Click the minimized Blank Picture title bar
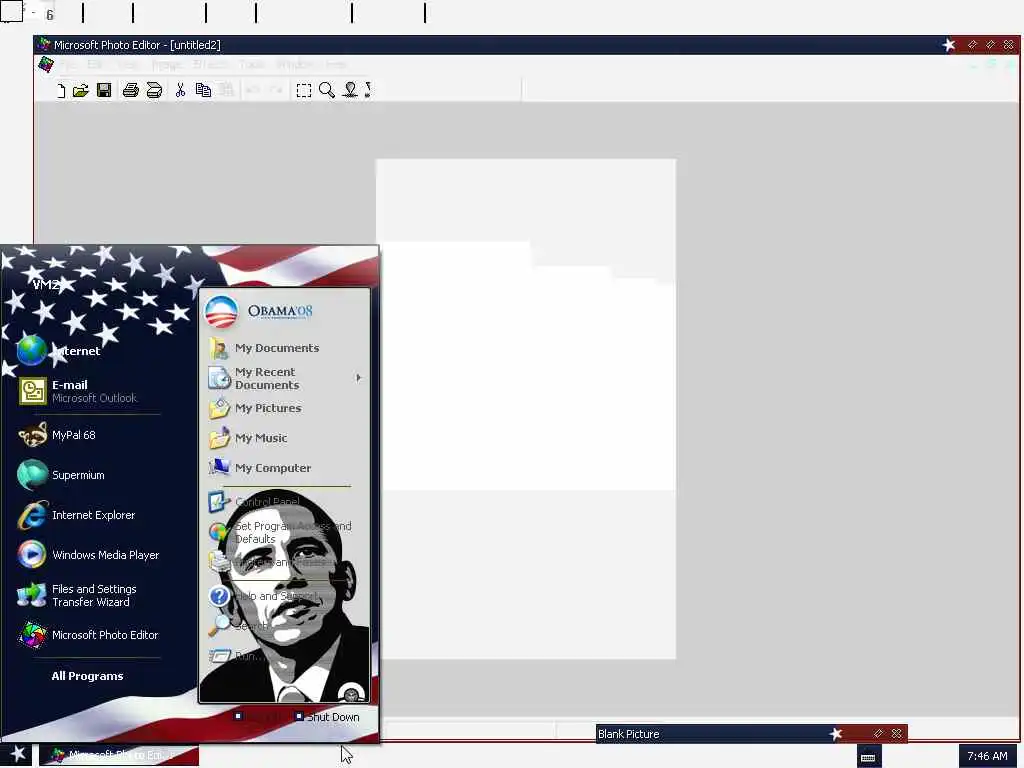Screen dimensions: 1024x768 (x=751, y=733)
